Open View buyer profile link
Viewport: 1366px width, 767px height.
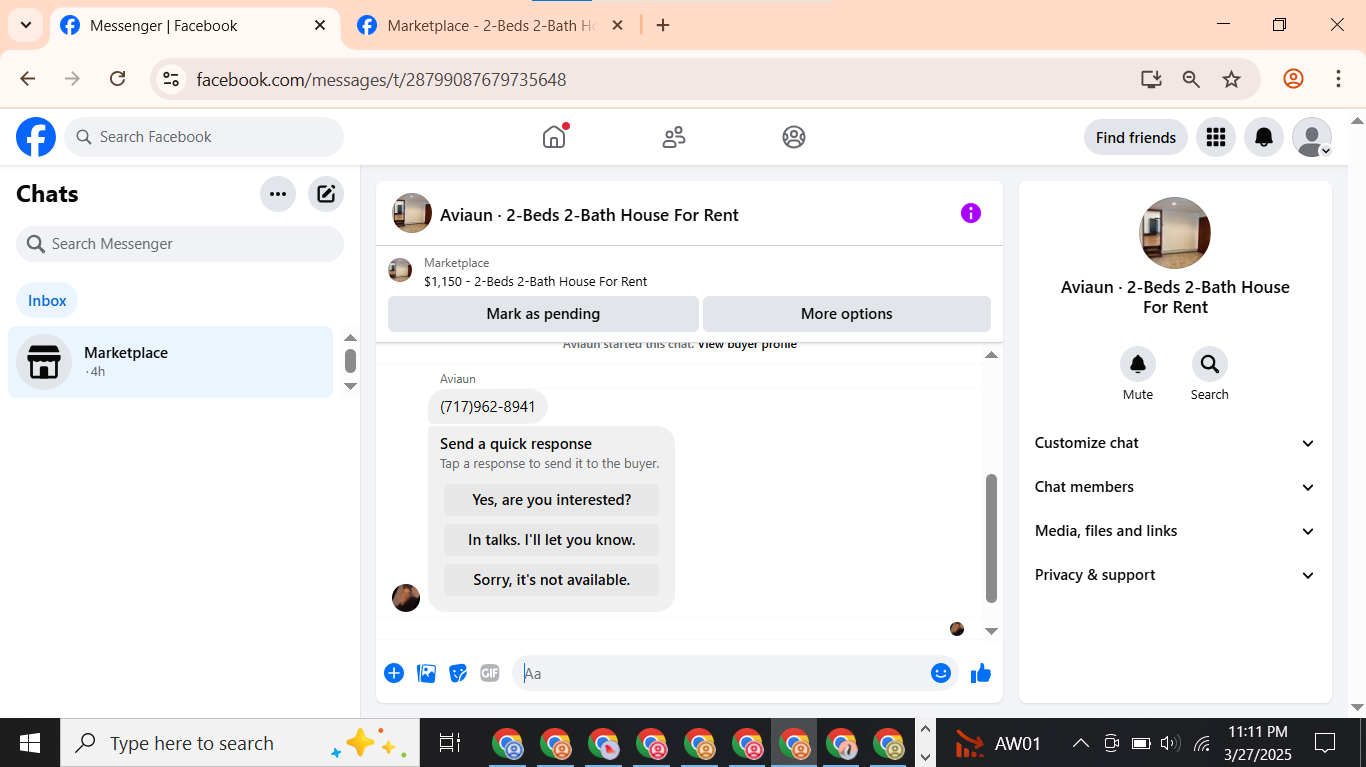pos(747,345)
